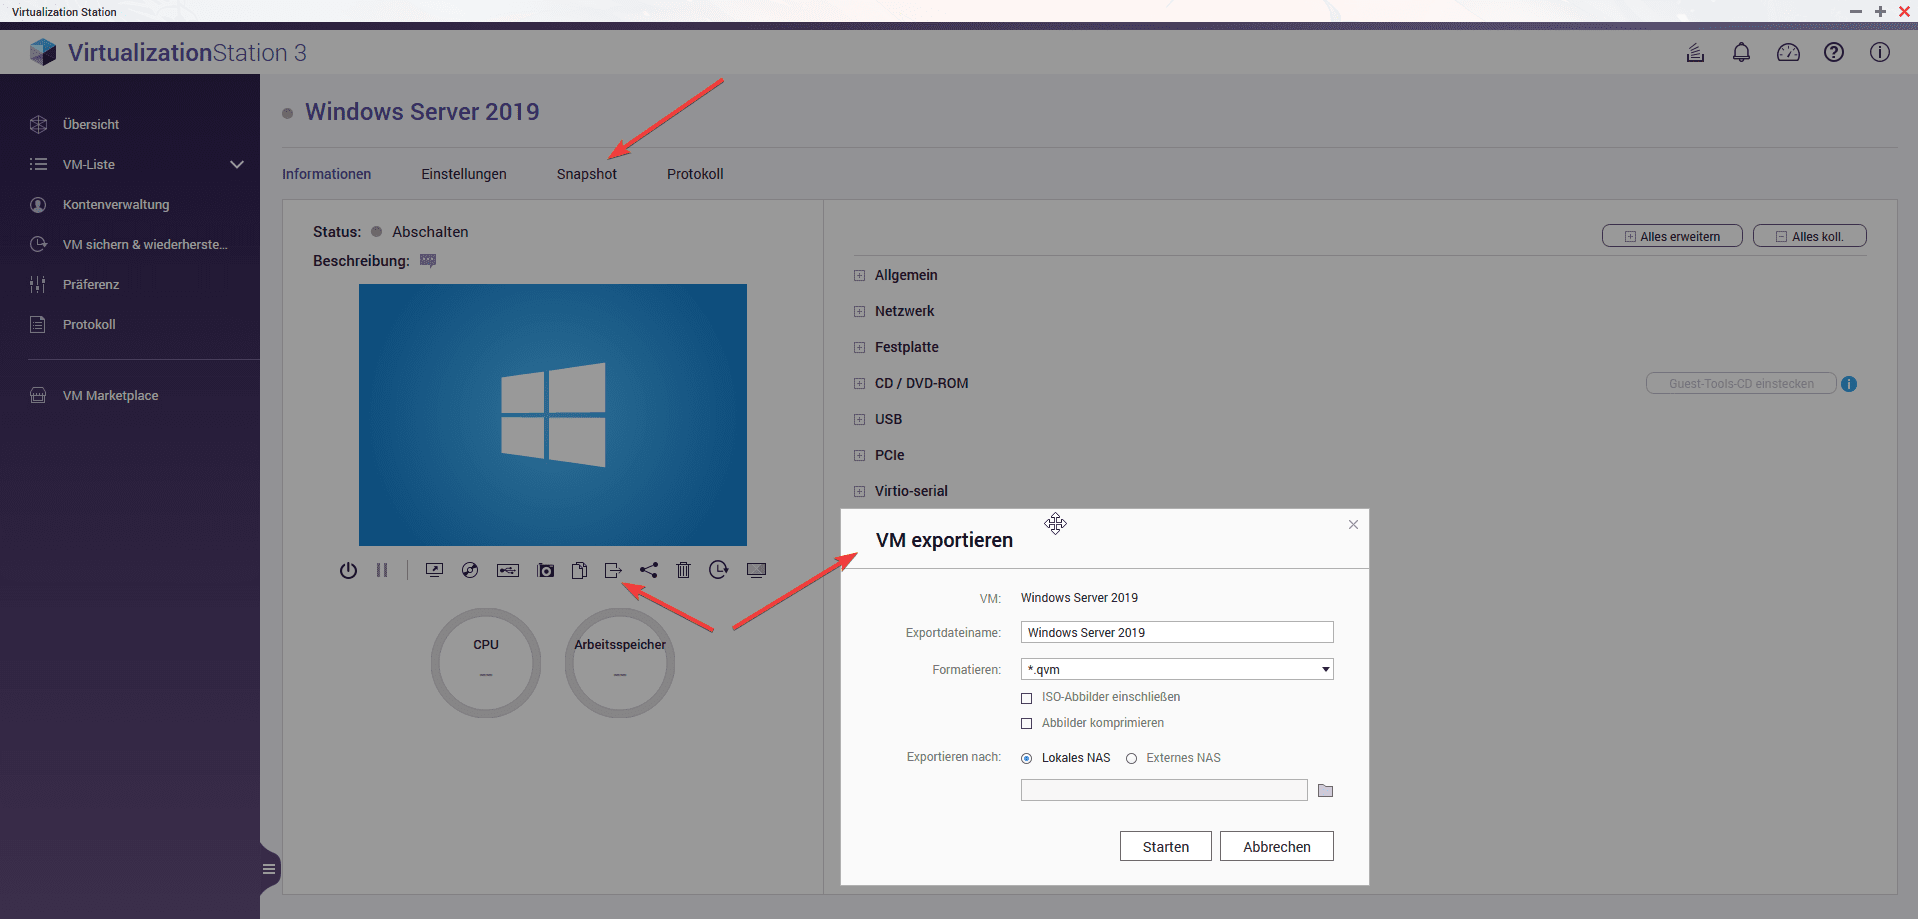Check Abbilder komprimieren
Viewport: 1918px width, 919px height.
click(x=1026, y=724)
